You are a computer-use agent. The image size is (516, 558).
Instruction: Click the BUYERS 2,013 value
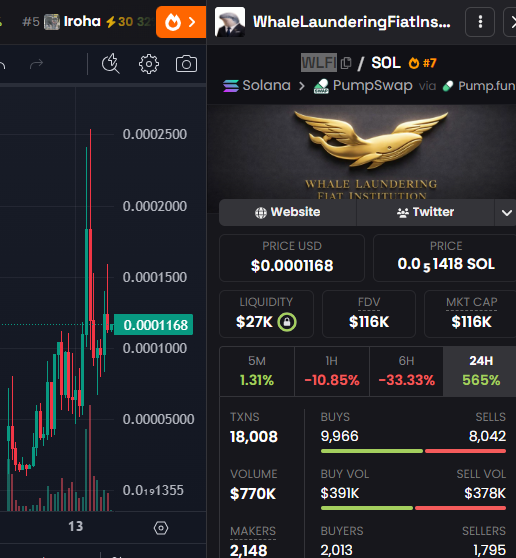tap(336, 550)
